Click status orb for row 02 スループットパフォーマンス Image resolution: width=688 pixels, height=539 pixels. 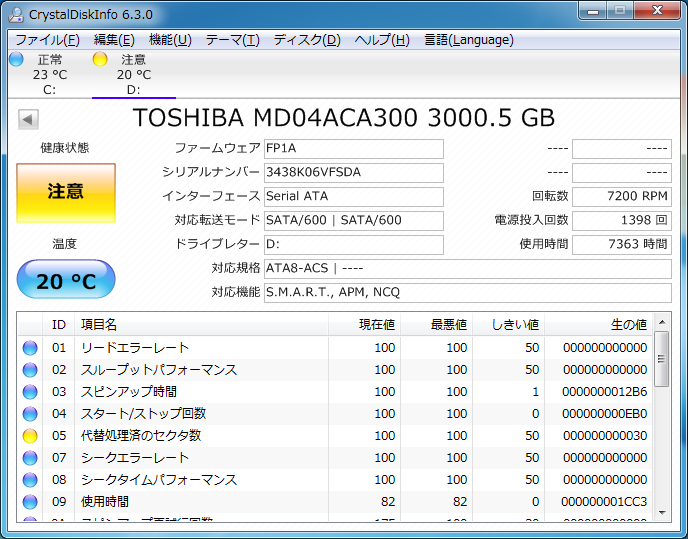(x=30, y=370)
